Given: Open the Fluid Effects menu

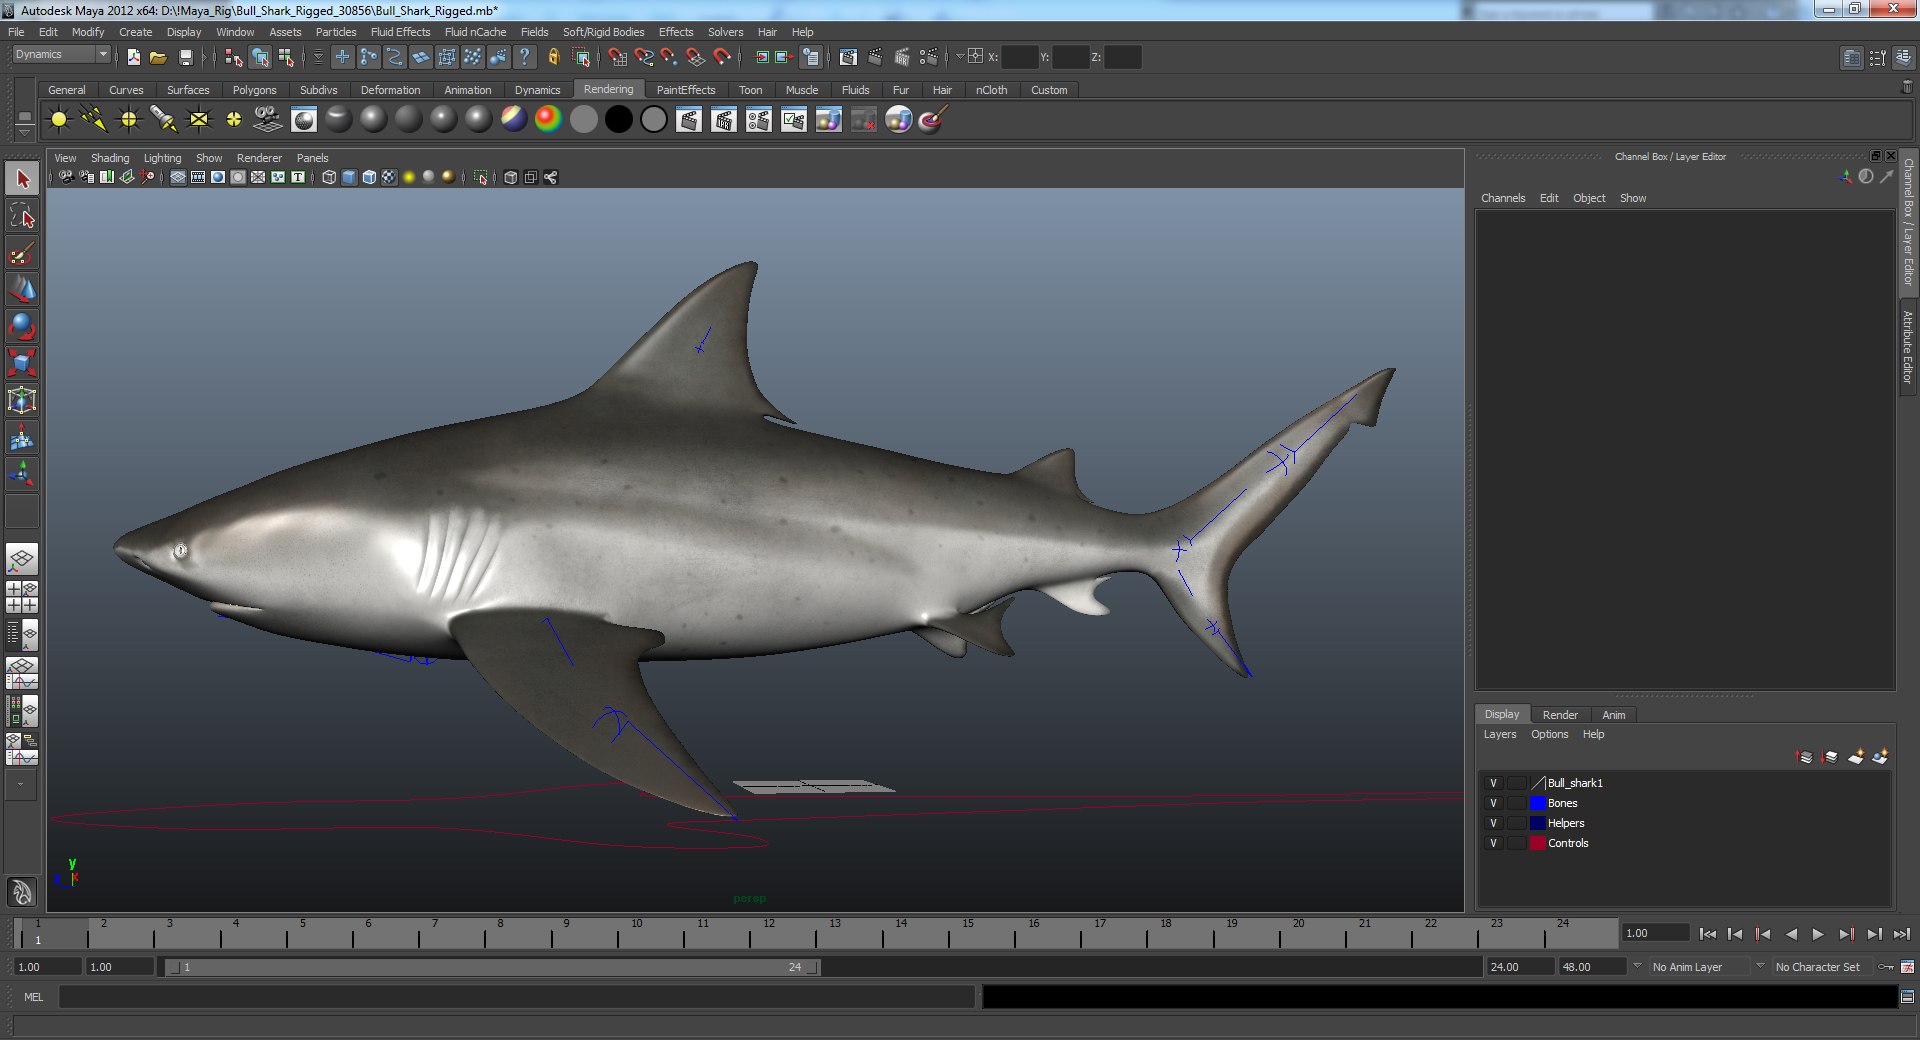Looking at the screenshot, I should click(400, 32).
